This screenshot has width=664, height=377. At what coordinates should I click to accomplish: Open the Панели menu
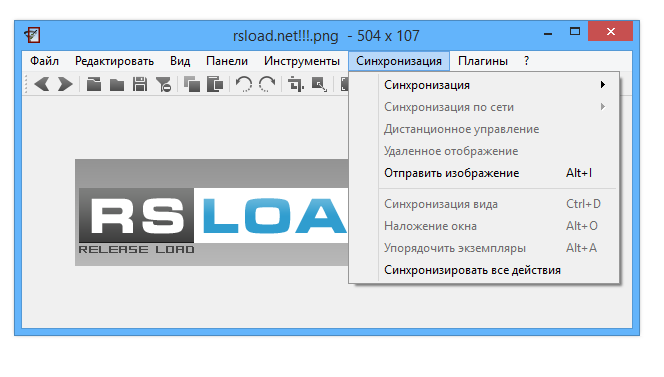[x=227, y=61]
